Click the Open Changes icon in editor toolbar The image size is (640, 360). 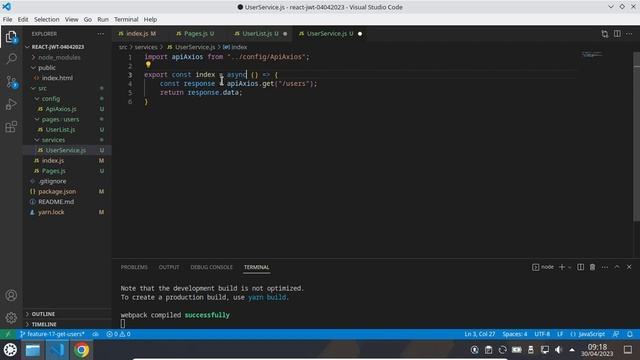[x=604, y=34]
